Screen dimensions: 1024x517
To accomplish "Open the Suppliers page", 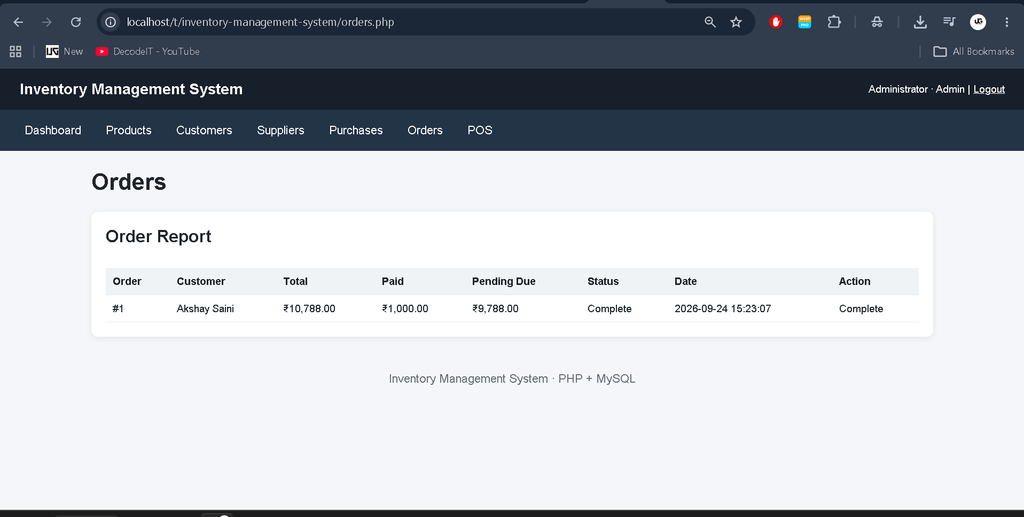I will [280, 131].
